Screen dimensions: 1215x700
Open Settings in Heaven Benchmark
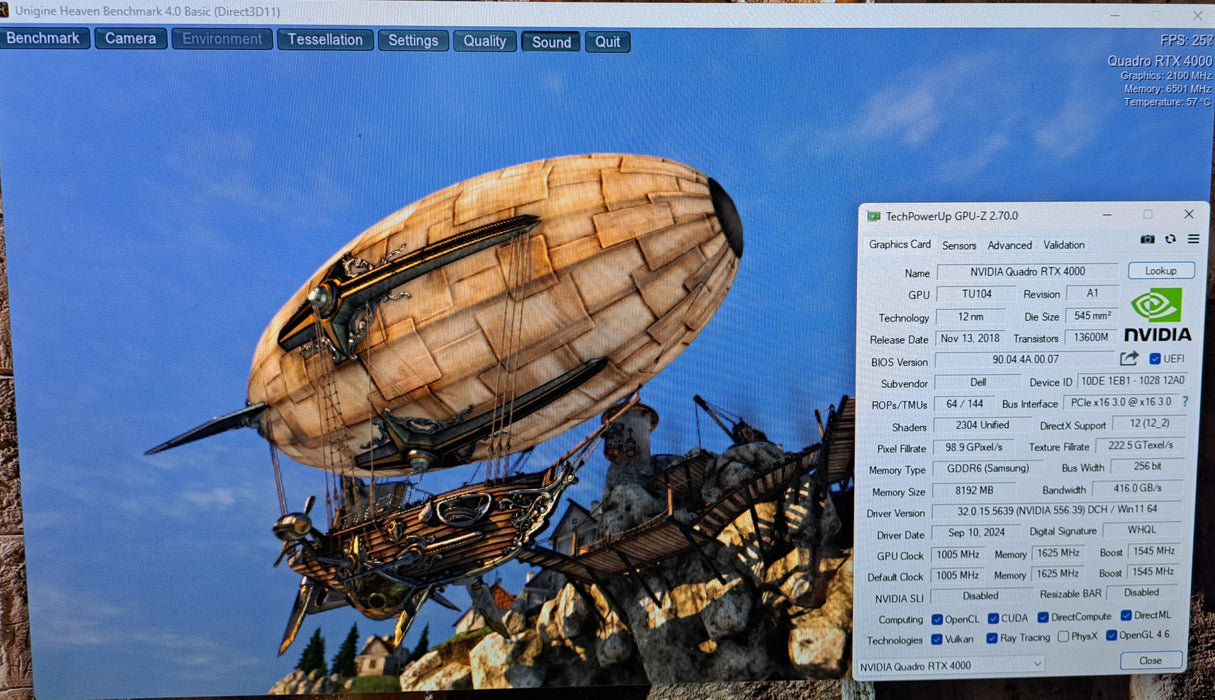413,40
